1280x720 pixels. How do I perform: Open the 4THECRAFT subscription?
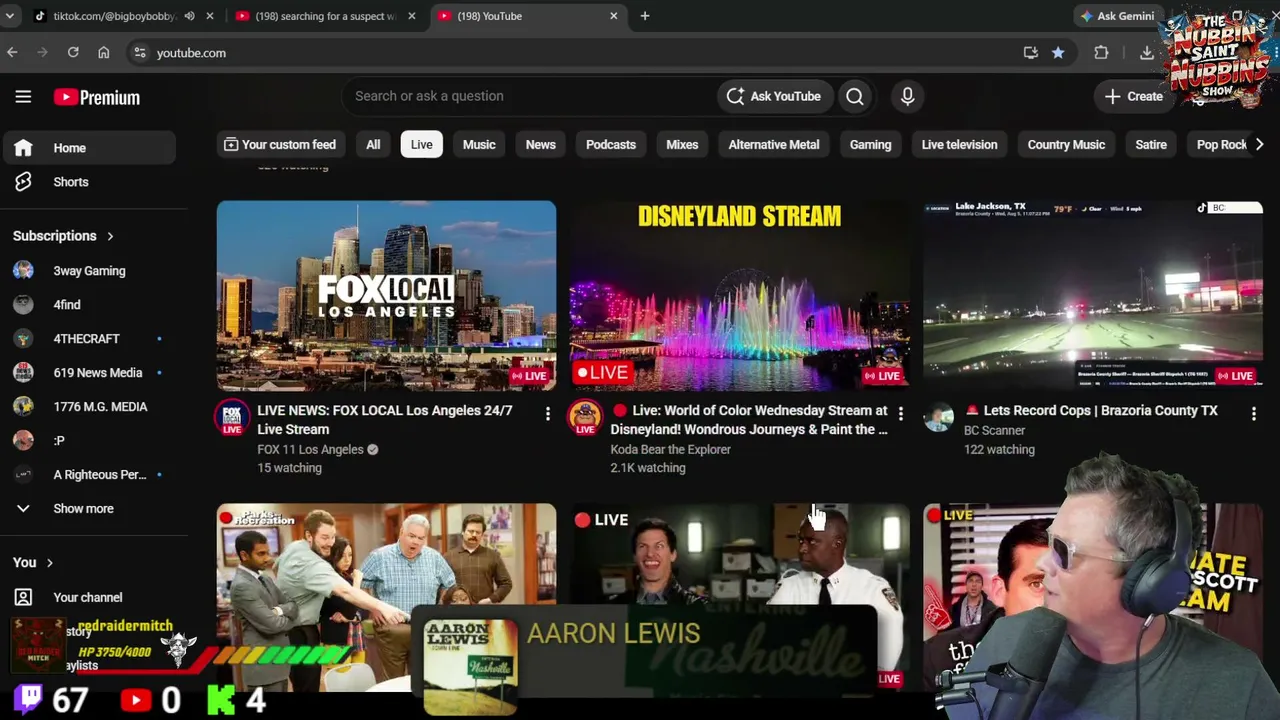tap(88, 339)
